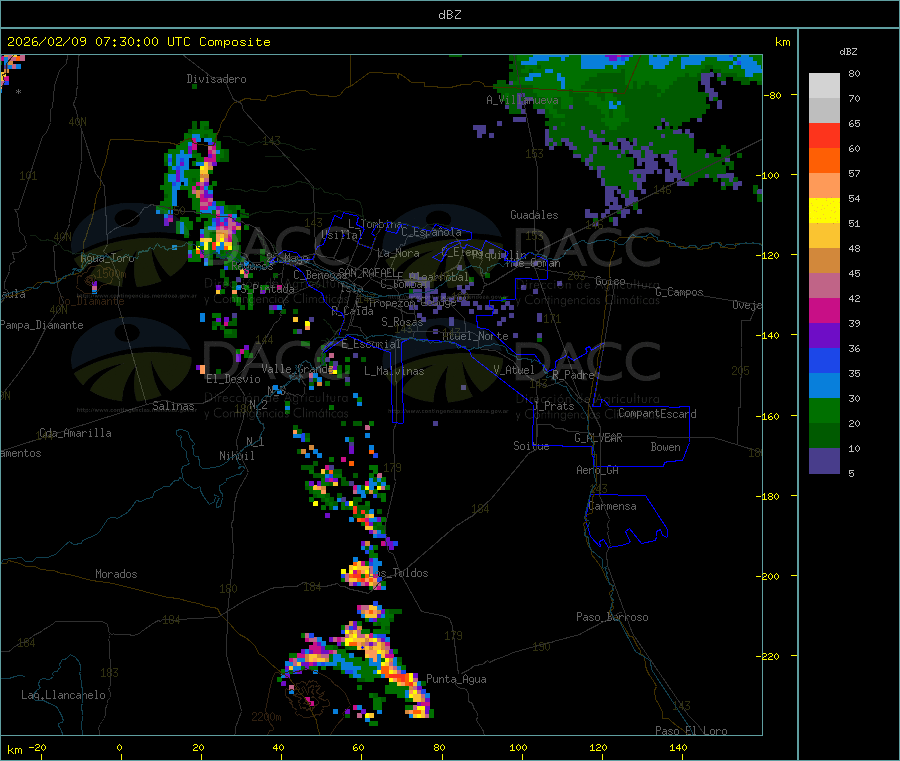Click the Aero_GA label

click(598, 470)
